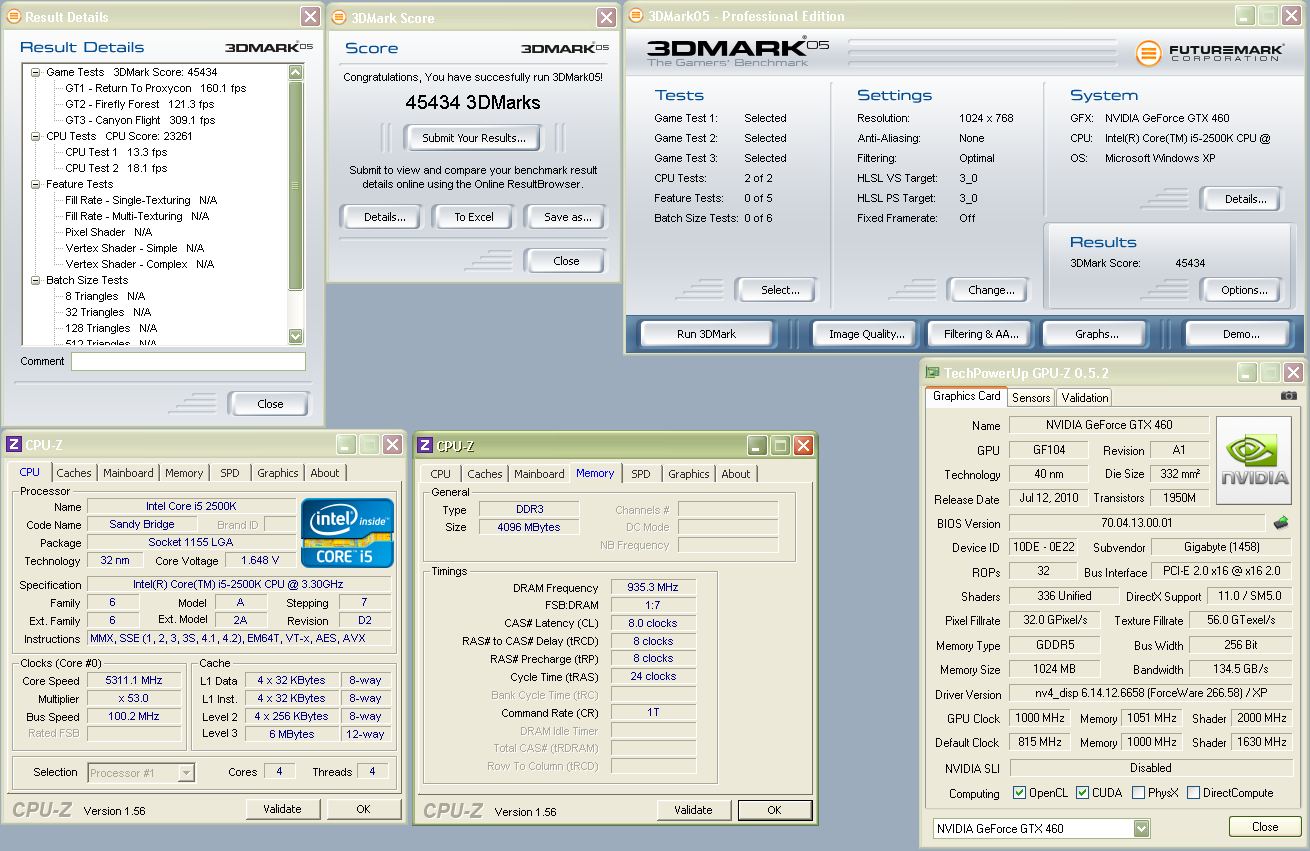Viewport: 1310px width, 851px height.
Task: Select the CPU Test 1 result row
Action: (x=116, y=152)
